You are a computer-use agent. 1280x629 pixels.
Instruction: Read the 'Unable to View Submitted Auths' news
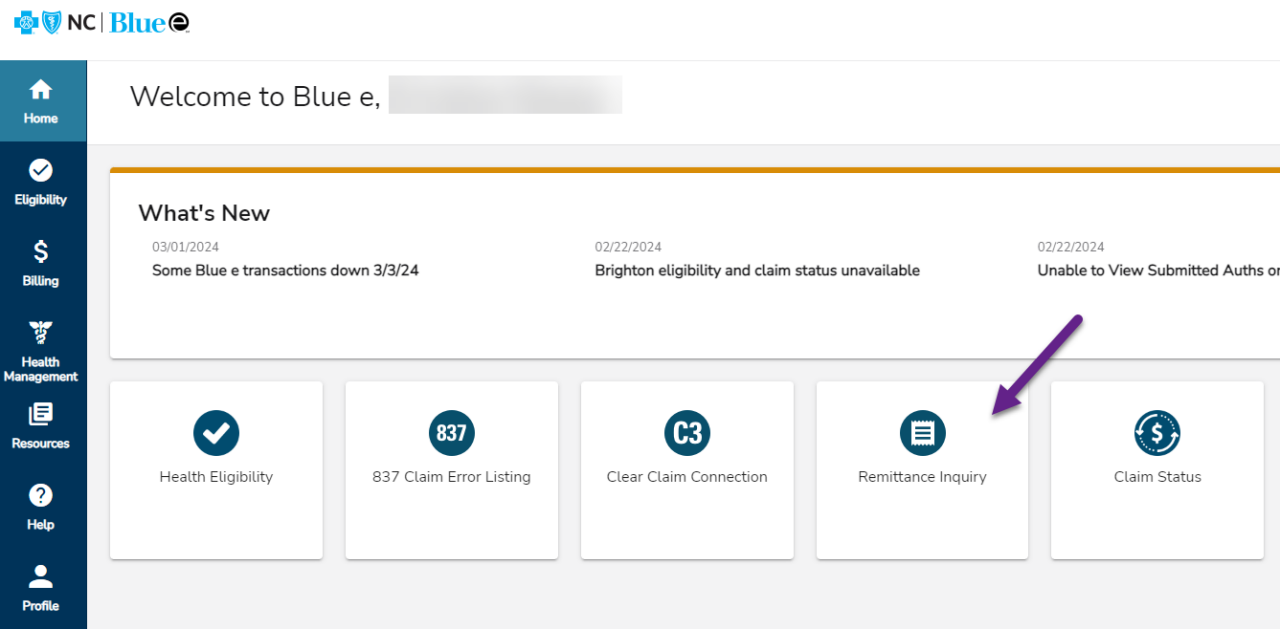(1158, 270)
